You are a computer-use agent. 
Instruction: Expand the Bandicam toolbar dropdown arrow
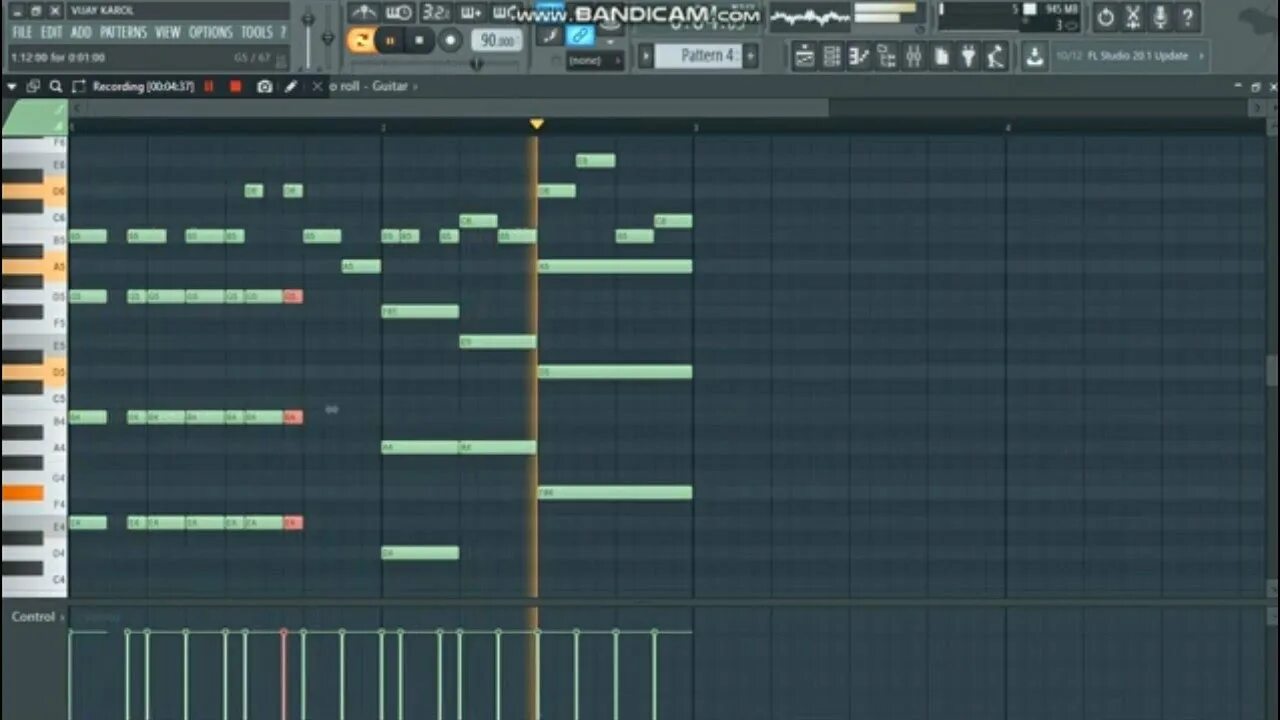pyautogui.click(x=12, y=87)
